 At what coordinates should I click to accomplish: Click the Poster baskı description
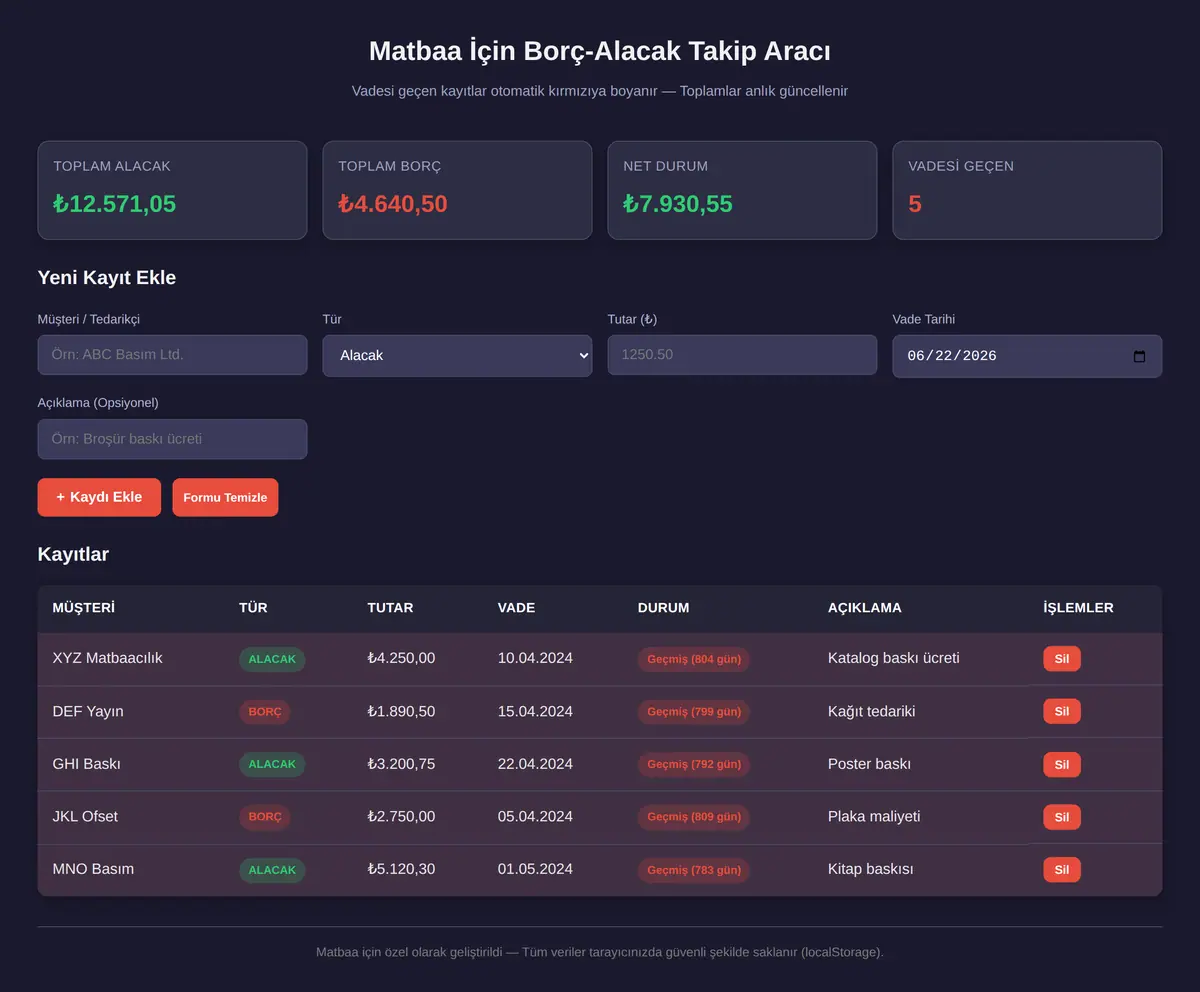point(869,764)
